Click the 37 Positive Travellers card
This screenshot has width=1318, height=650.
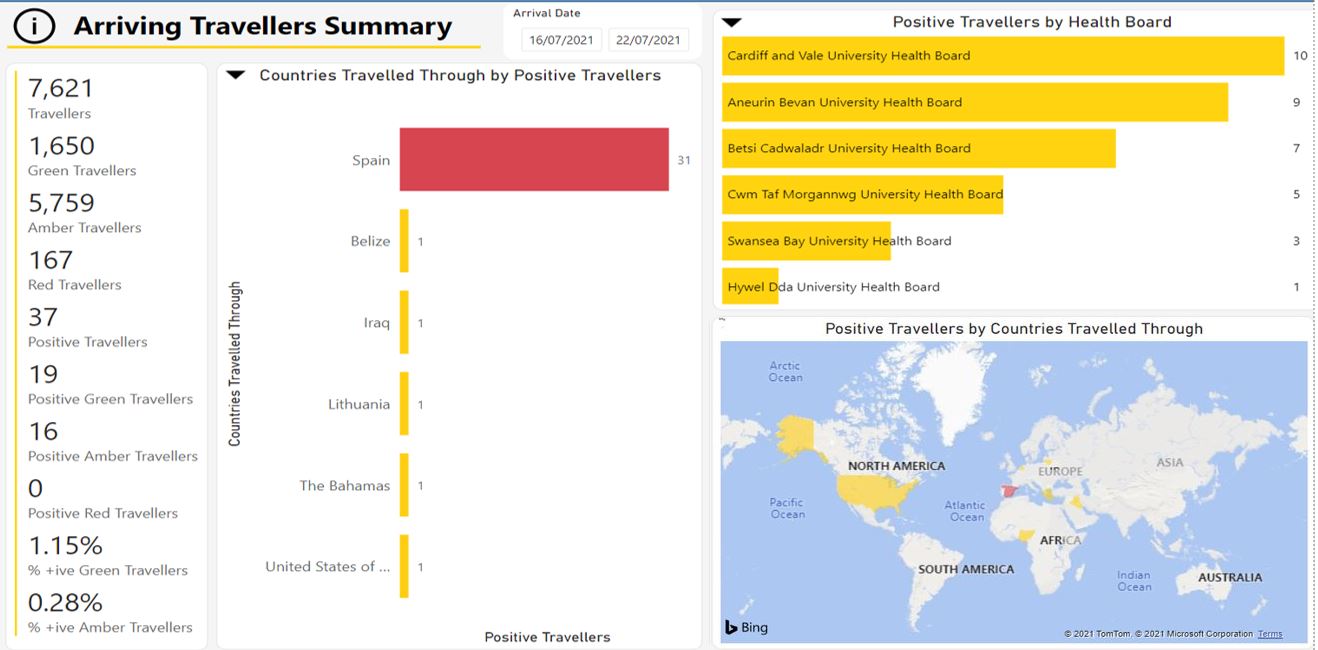[87, 328]
